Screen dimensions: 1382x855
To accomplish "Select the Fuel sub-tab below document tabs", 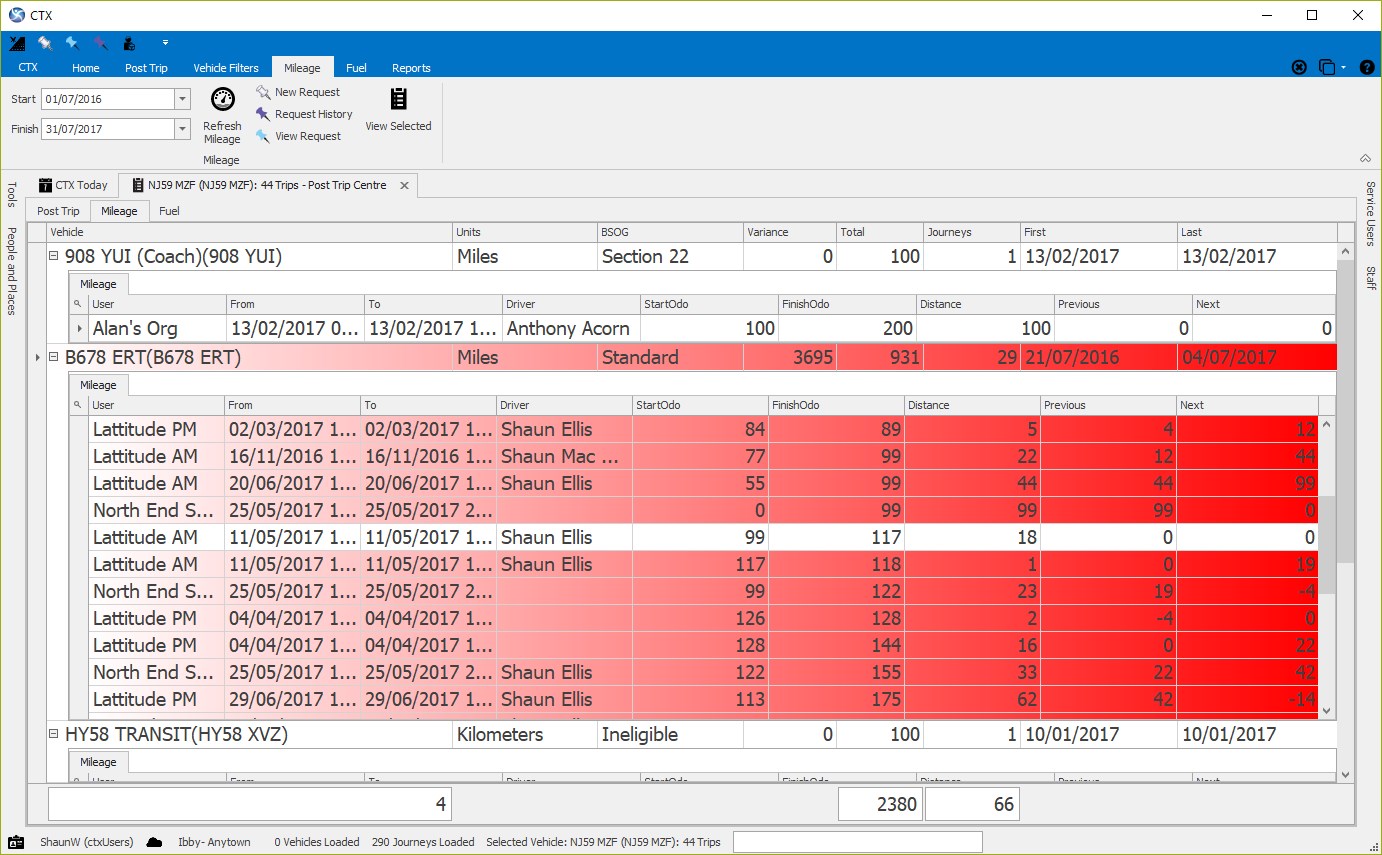I will click(x=169, y=211).
